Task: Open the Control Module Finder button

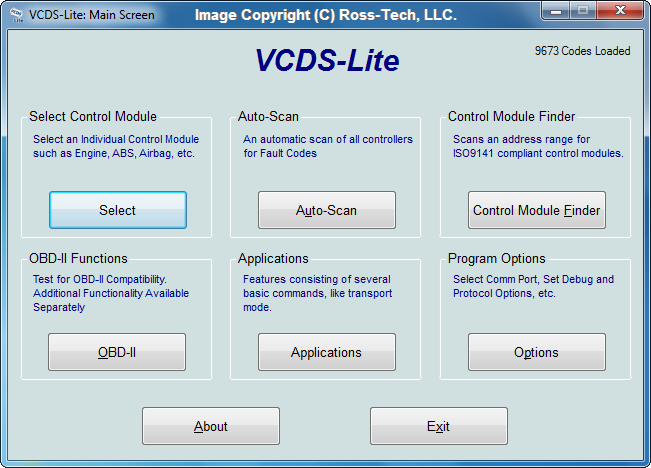Action: [537, 210]
